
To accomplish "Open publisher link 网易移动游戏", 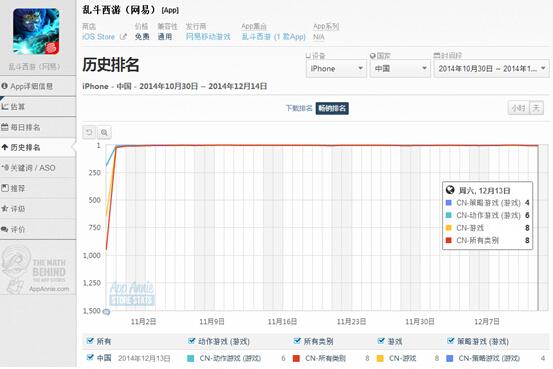I will coord(208,37).
